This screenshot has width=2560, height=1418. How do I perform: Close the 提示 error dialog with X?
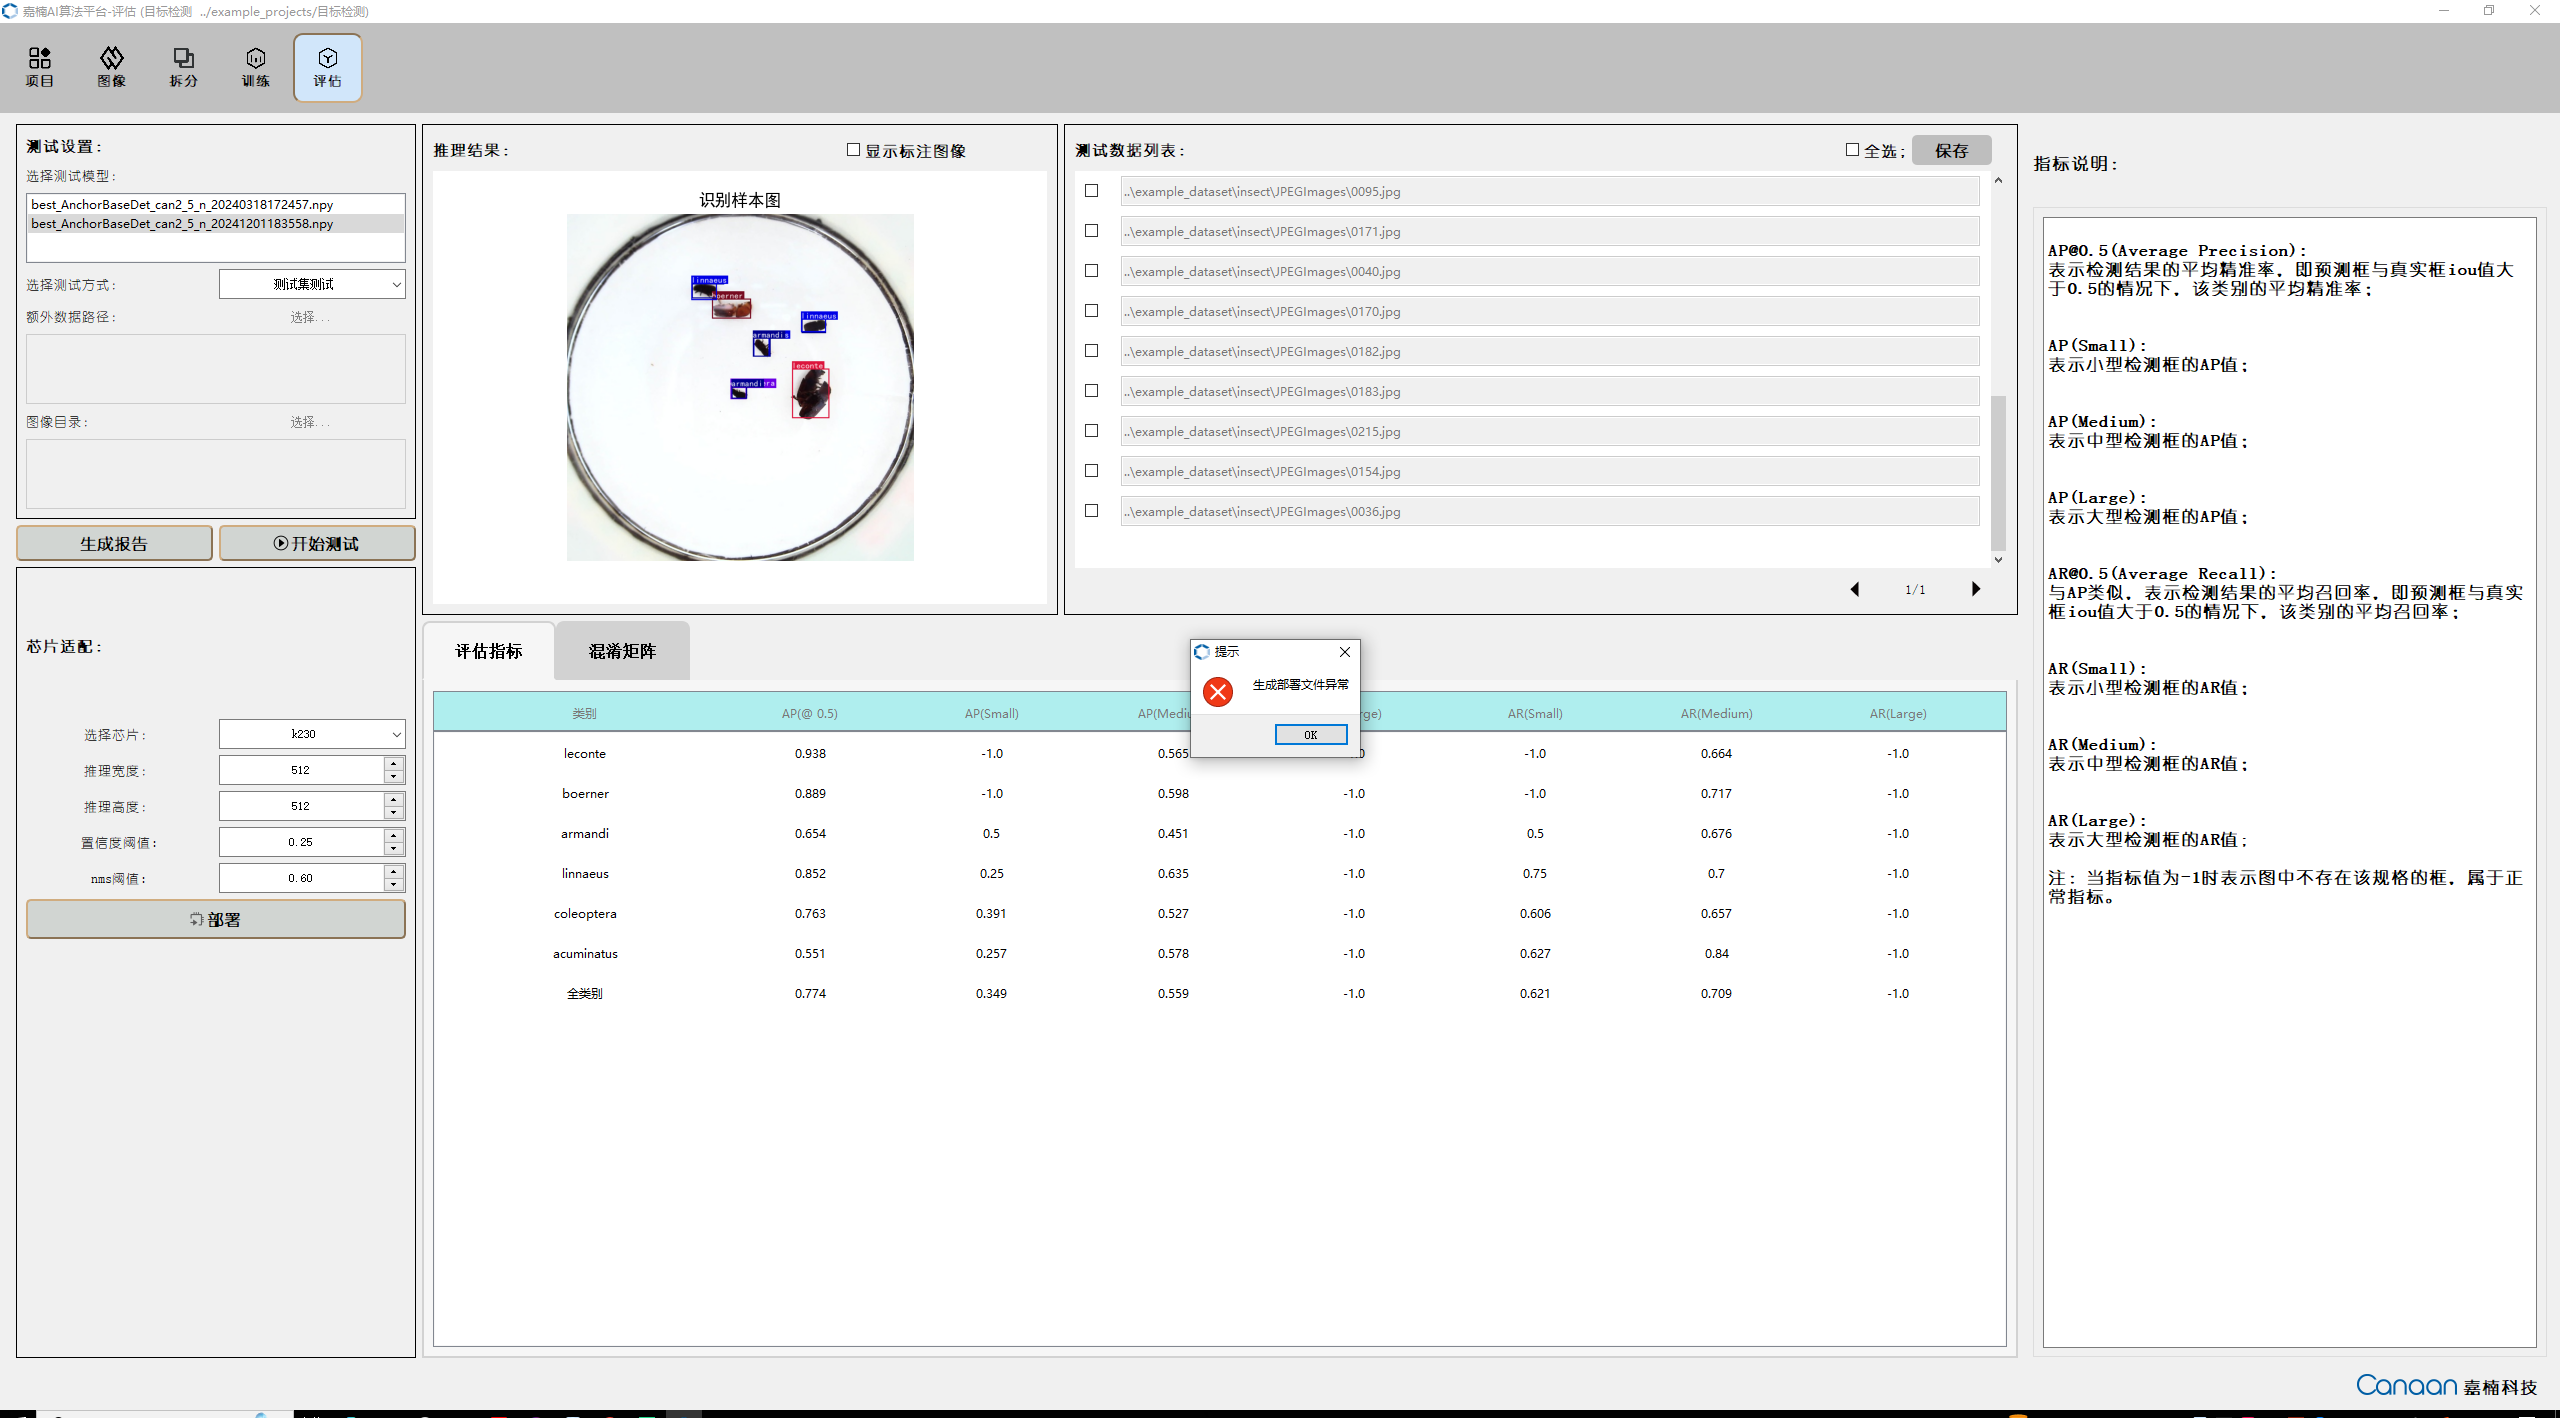pyautogui.click(x=1345, y=652)
